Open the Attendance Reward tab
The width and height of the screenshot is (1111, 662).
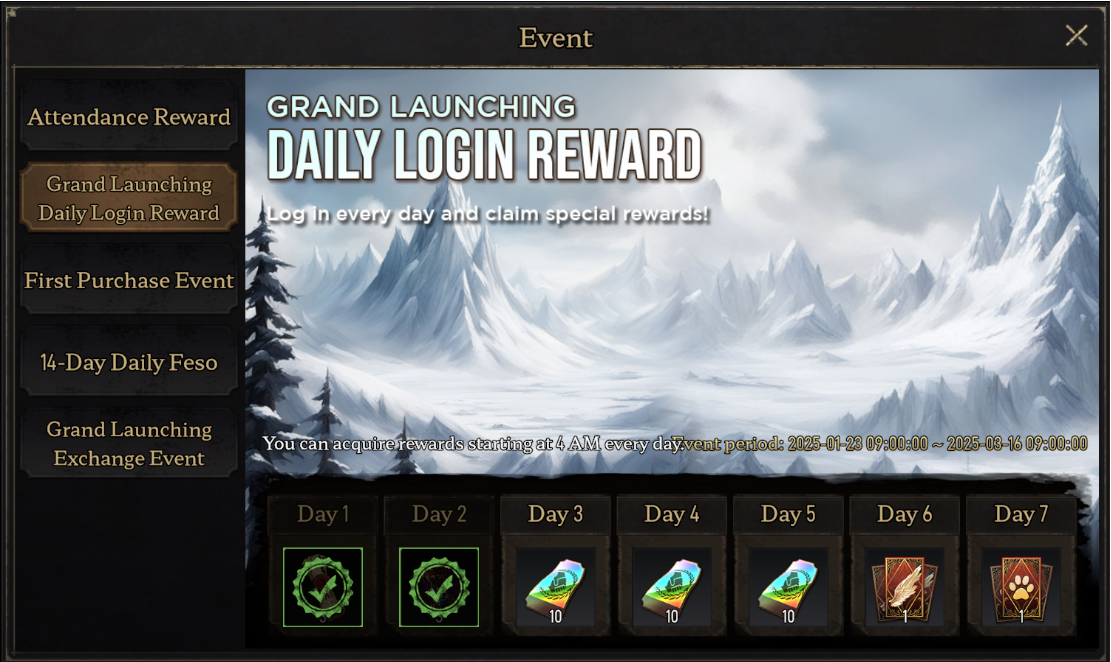pos(129,116)
